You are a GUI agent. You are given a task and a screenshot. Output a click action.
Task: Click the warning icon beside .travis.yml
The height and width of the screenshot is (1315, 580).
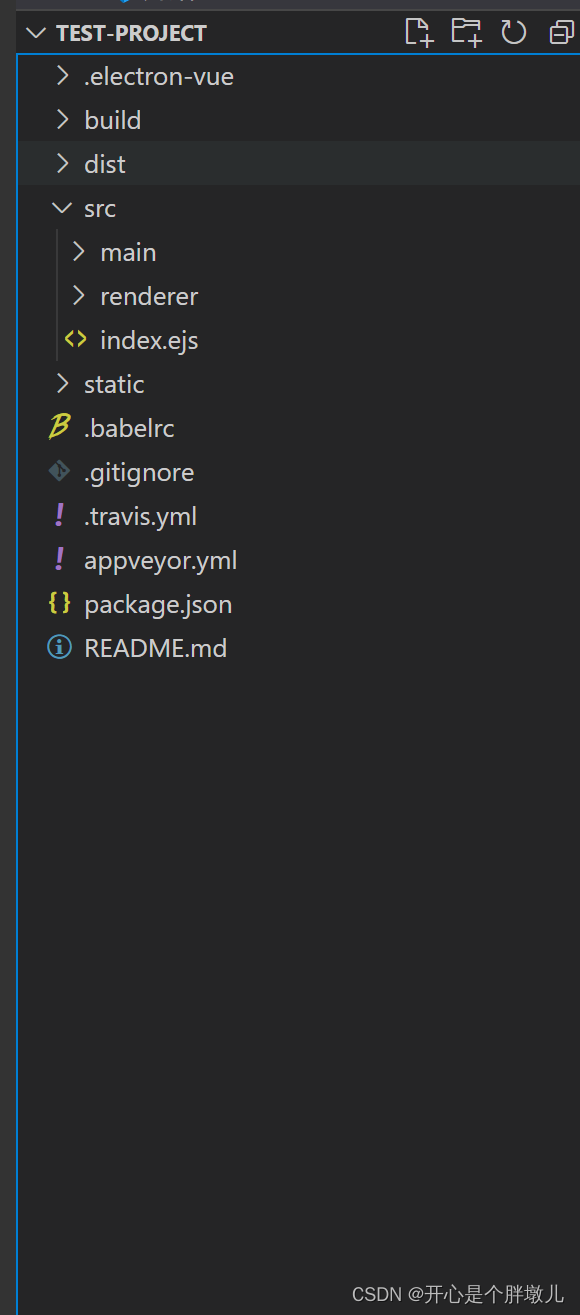pos(58,515)
